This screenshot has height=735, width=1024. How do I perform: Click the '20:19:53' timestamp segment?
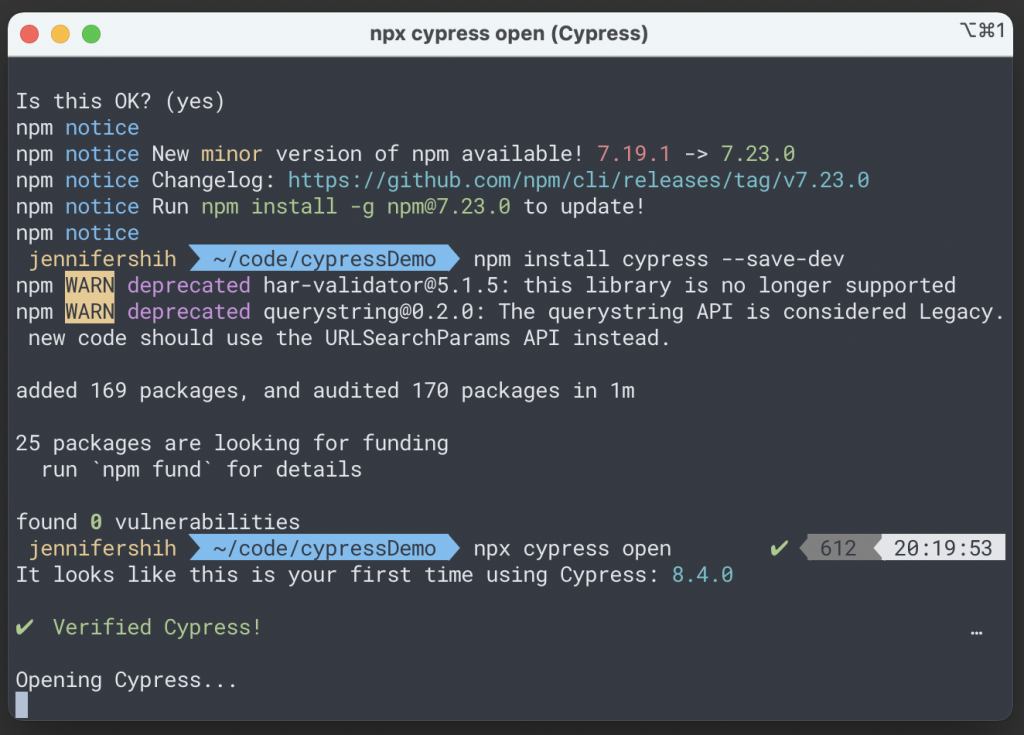(x=943, y=548)
